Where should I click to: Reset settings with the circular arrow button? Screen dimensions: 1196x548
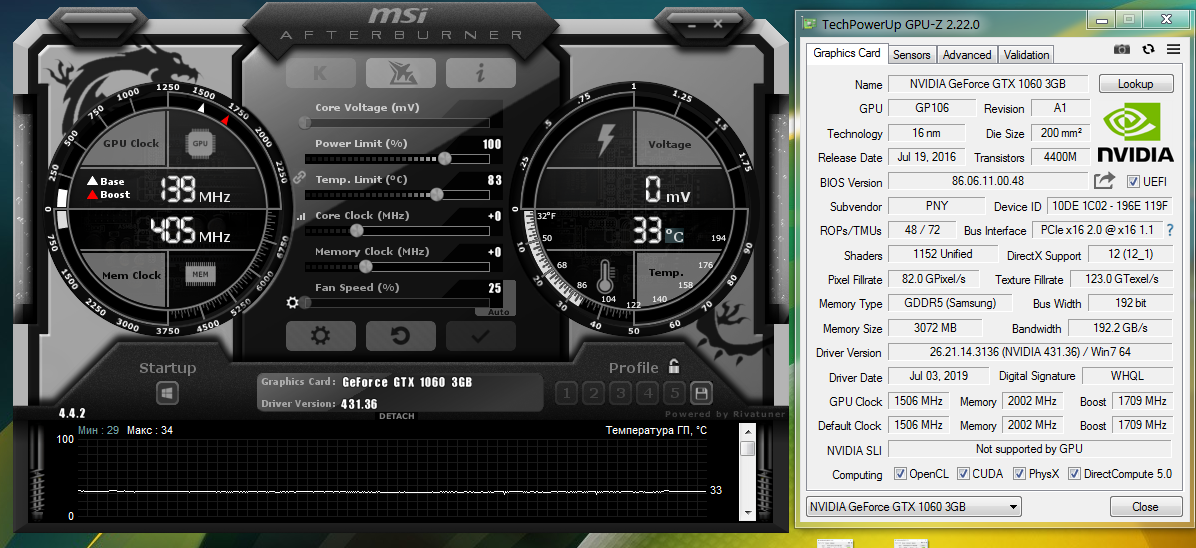[400, 336]
